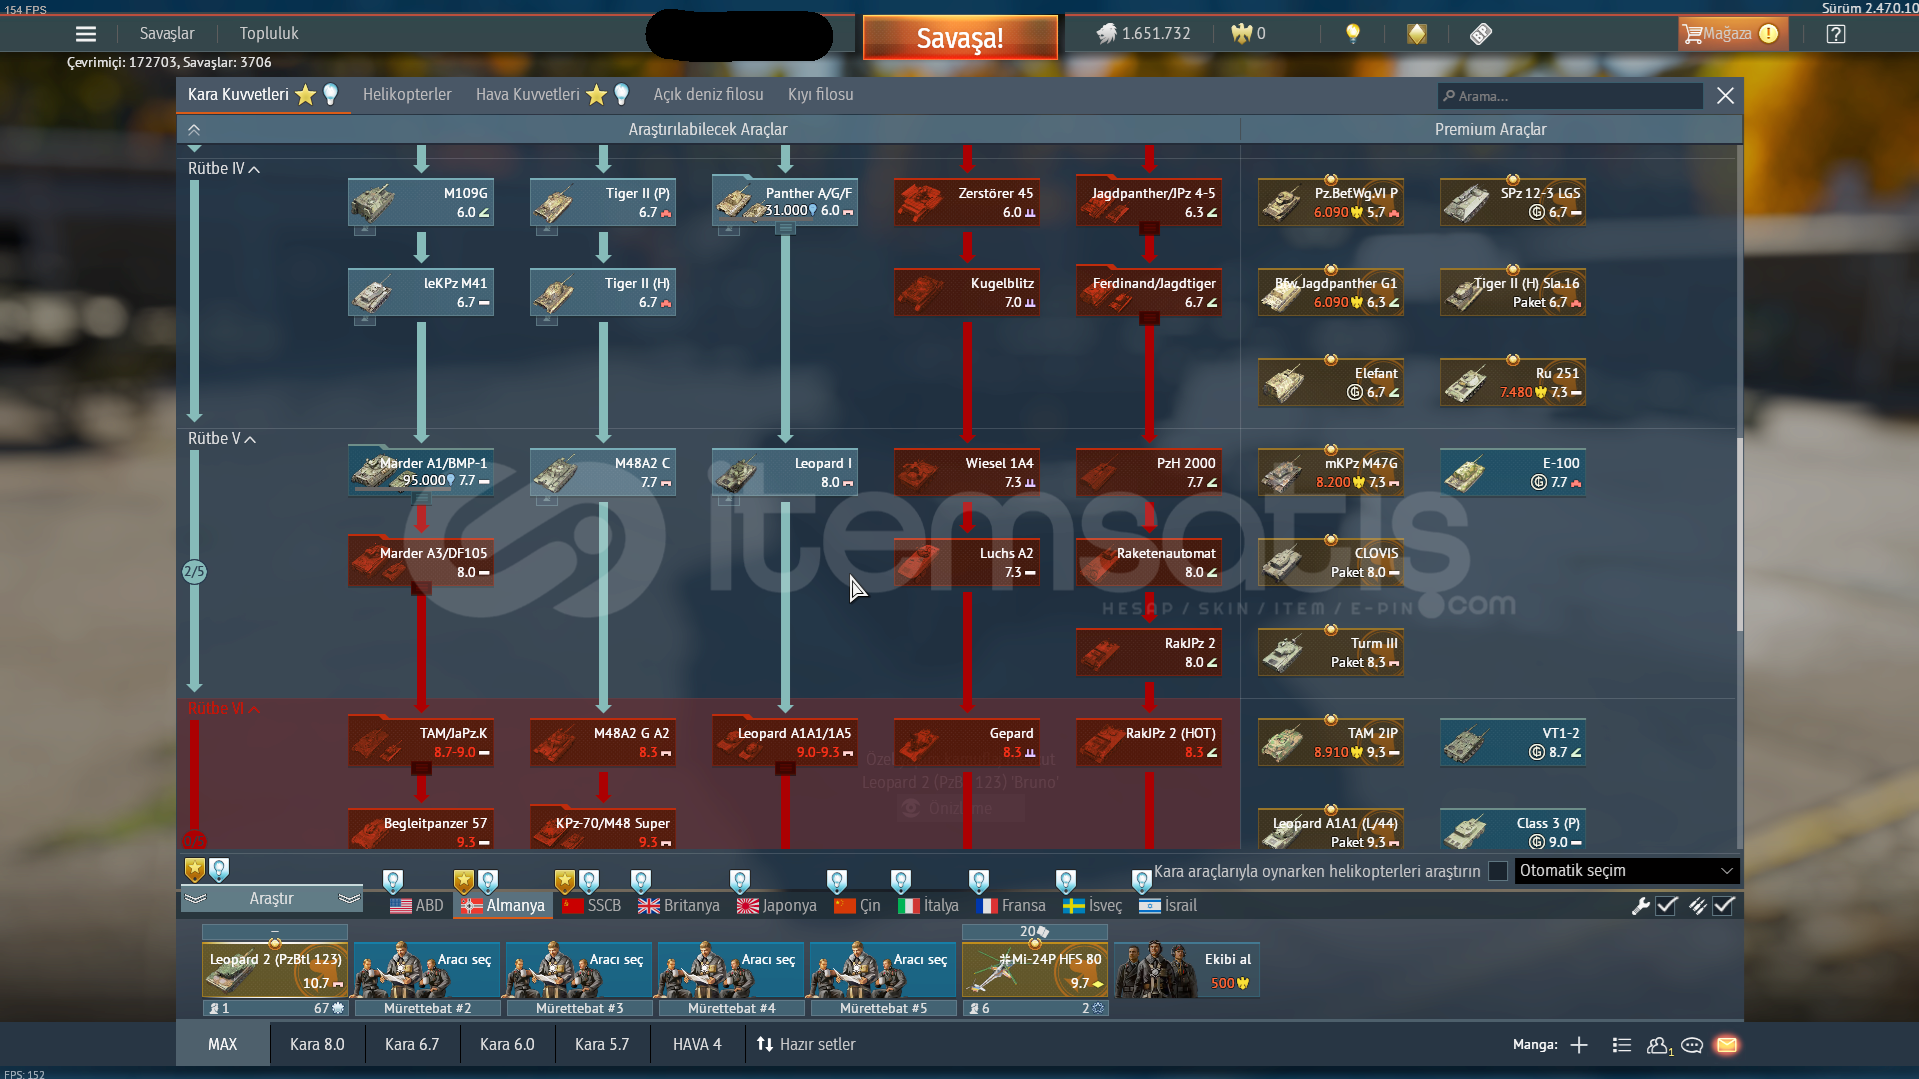Open the Otomatik seçim dropdown

coord(1626,870)
